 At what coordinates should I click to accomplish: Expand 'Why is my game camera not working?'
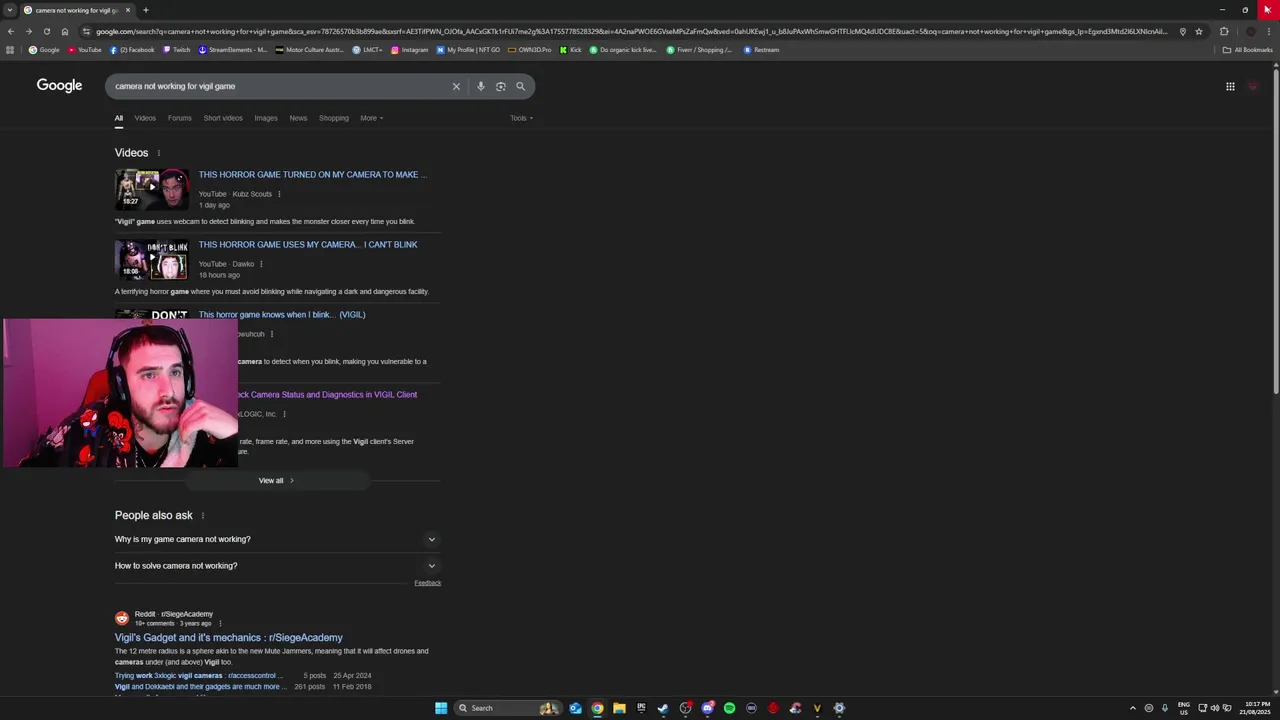277,539
